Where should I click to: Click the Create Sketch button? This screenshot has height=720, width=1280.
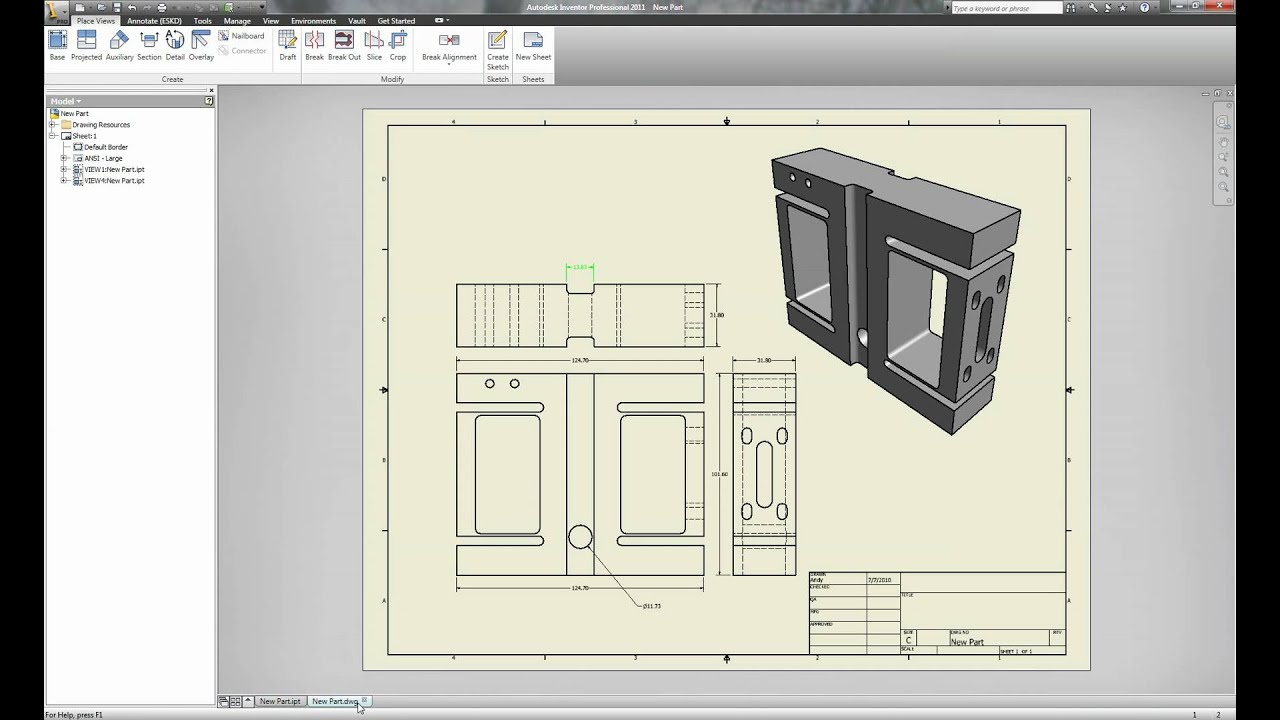point(497,48)
